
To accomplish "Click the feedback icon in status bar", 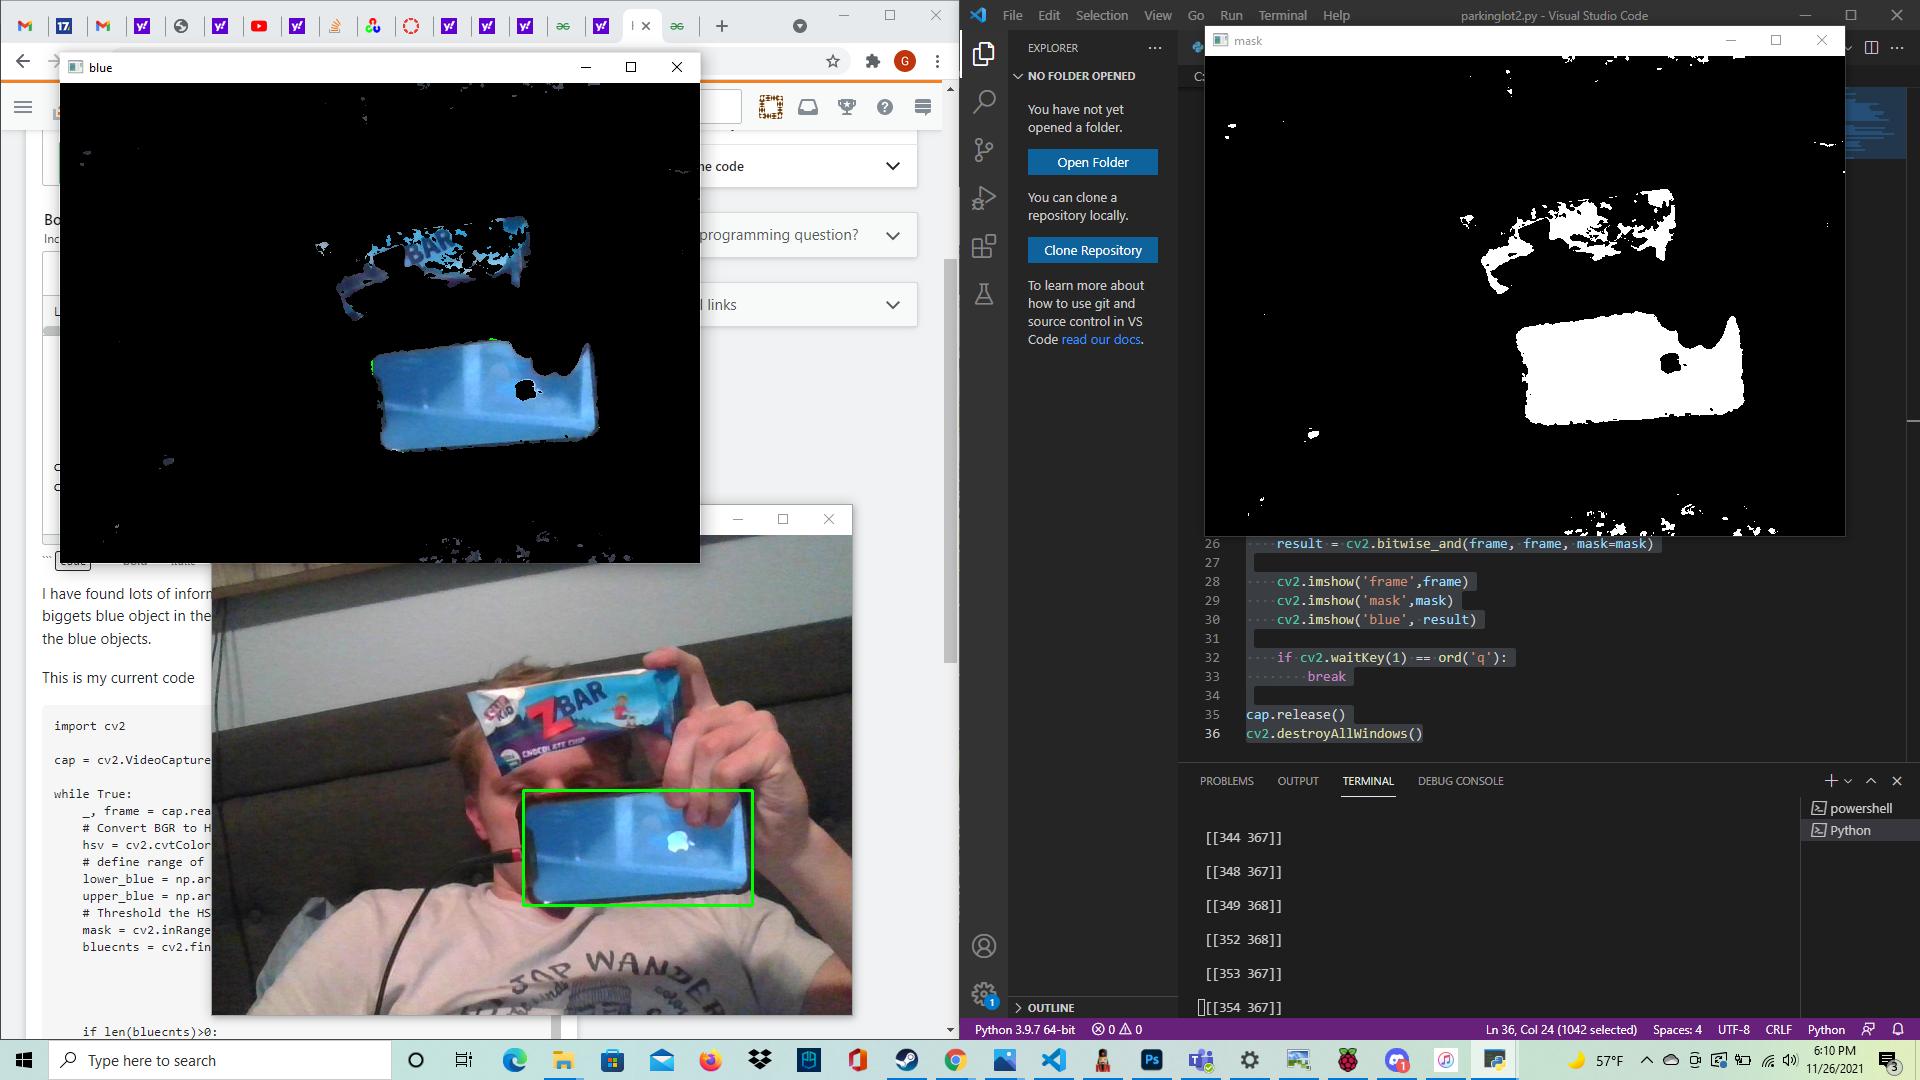I will coord(1868,1029).
